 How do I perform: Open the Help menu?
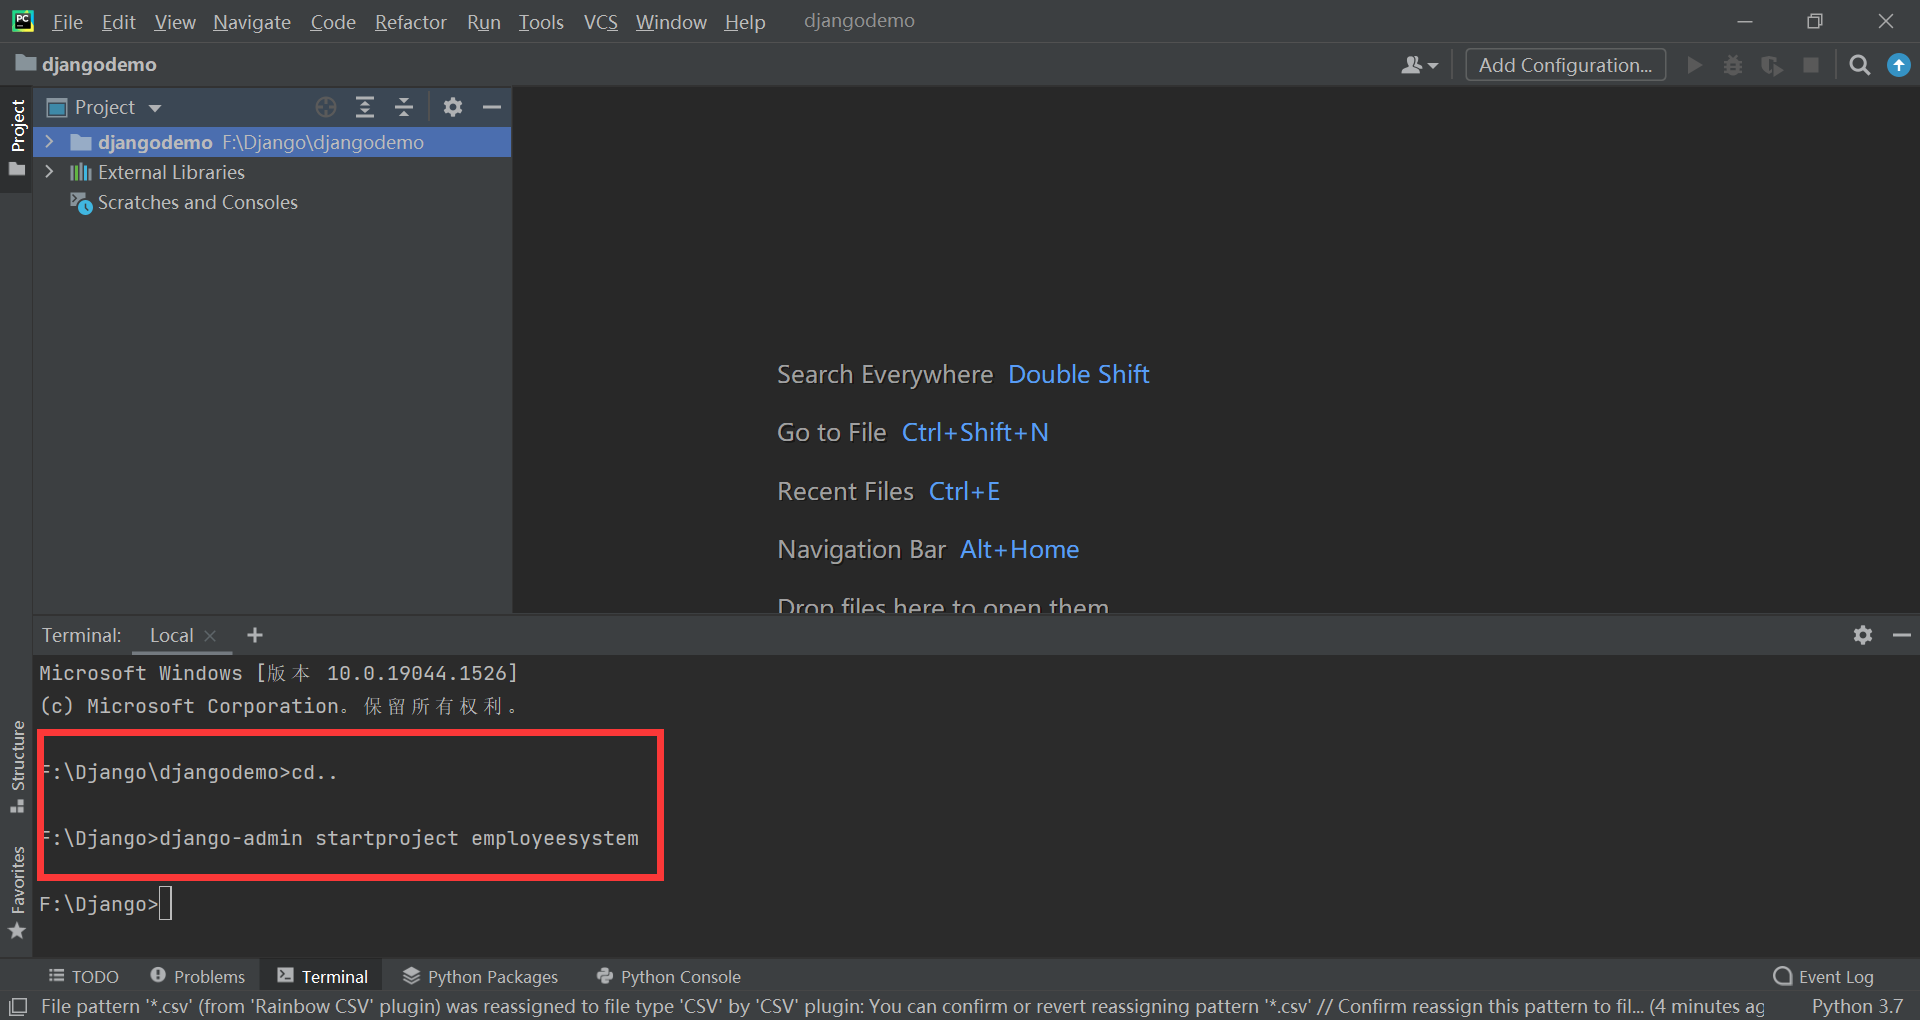pyautogui.click(x=745, y=22)
